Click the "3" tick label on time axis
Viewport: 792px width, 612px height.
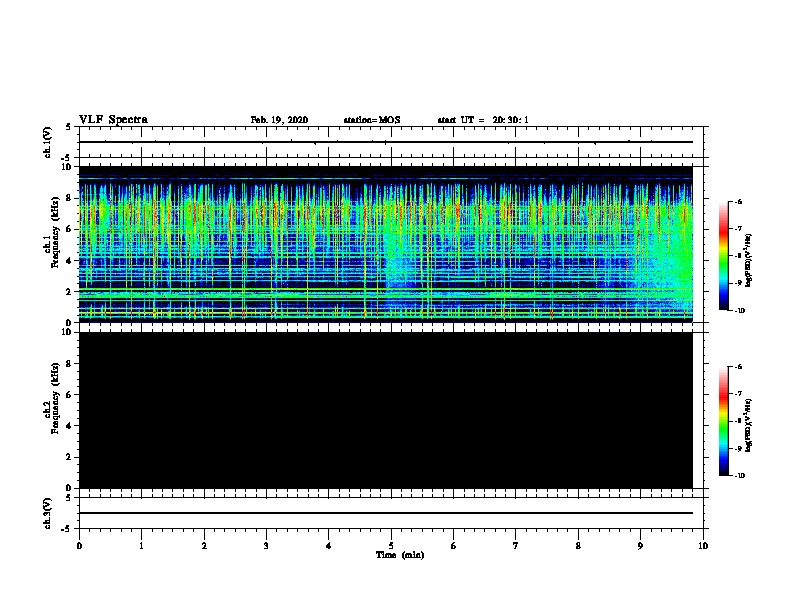266,546
